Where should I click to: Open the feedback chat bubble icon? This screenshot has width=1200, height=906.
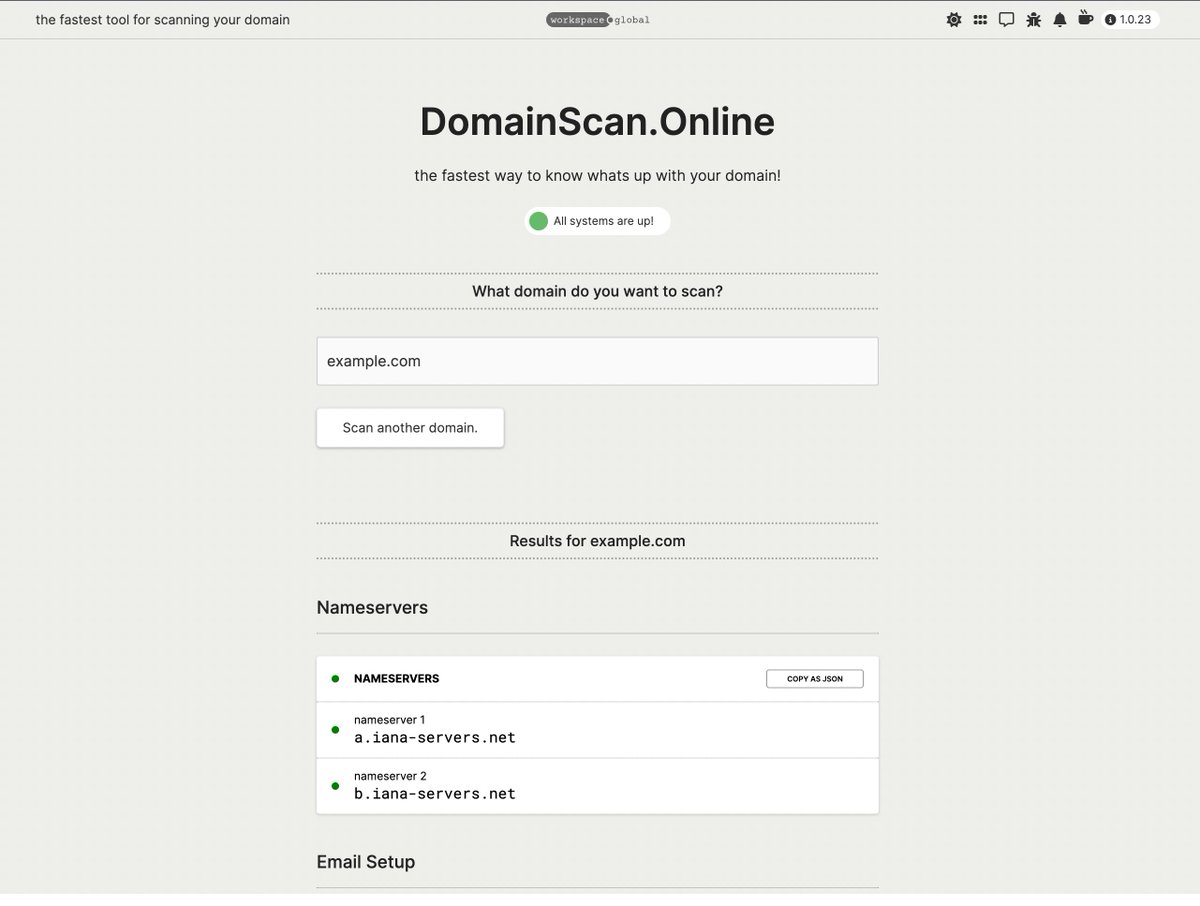[1006, 19]
